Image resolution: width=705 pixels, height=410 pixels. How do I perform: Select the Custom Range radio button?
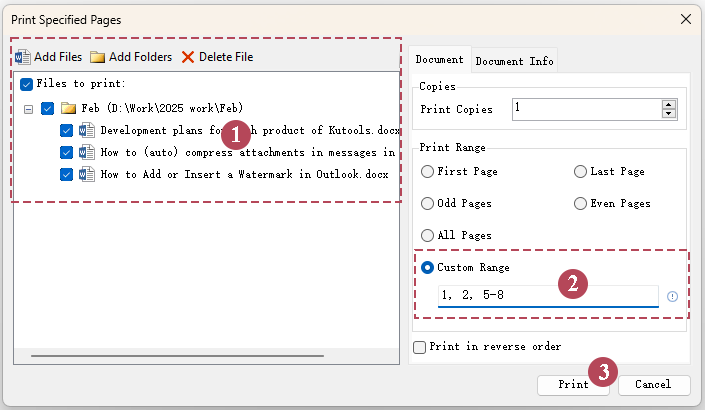pos(427,267)
